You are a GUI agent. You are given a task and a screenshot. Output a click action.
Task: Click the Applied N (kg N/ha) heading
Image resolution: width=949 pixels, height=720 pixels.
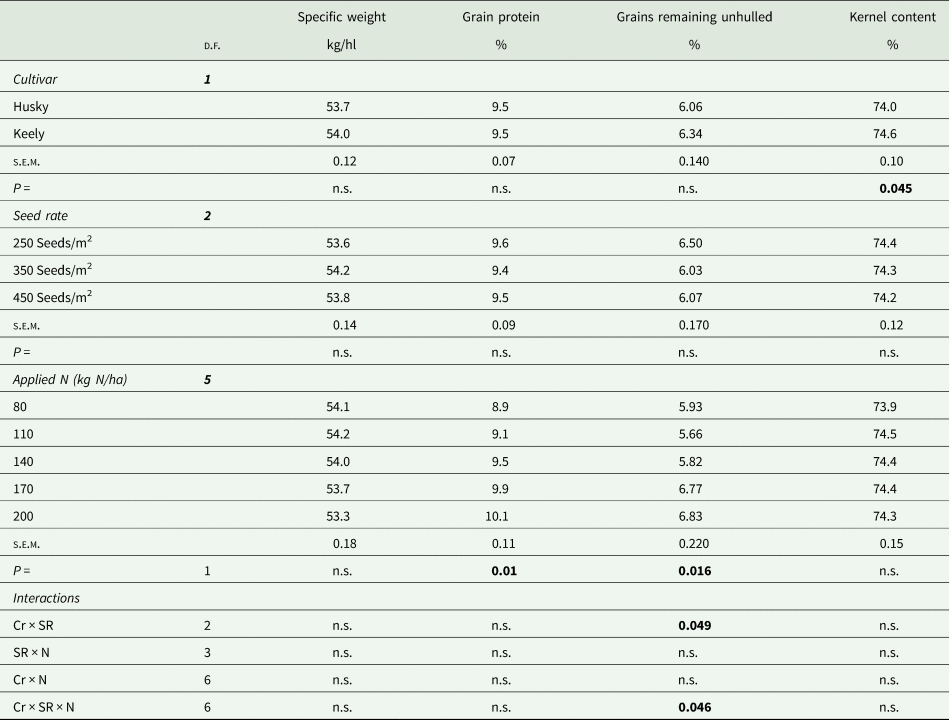click(x=69, y=379)
